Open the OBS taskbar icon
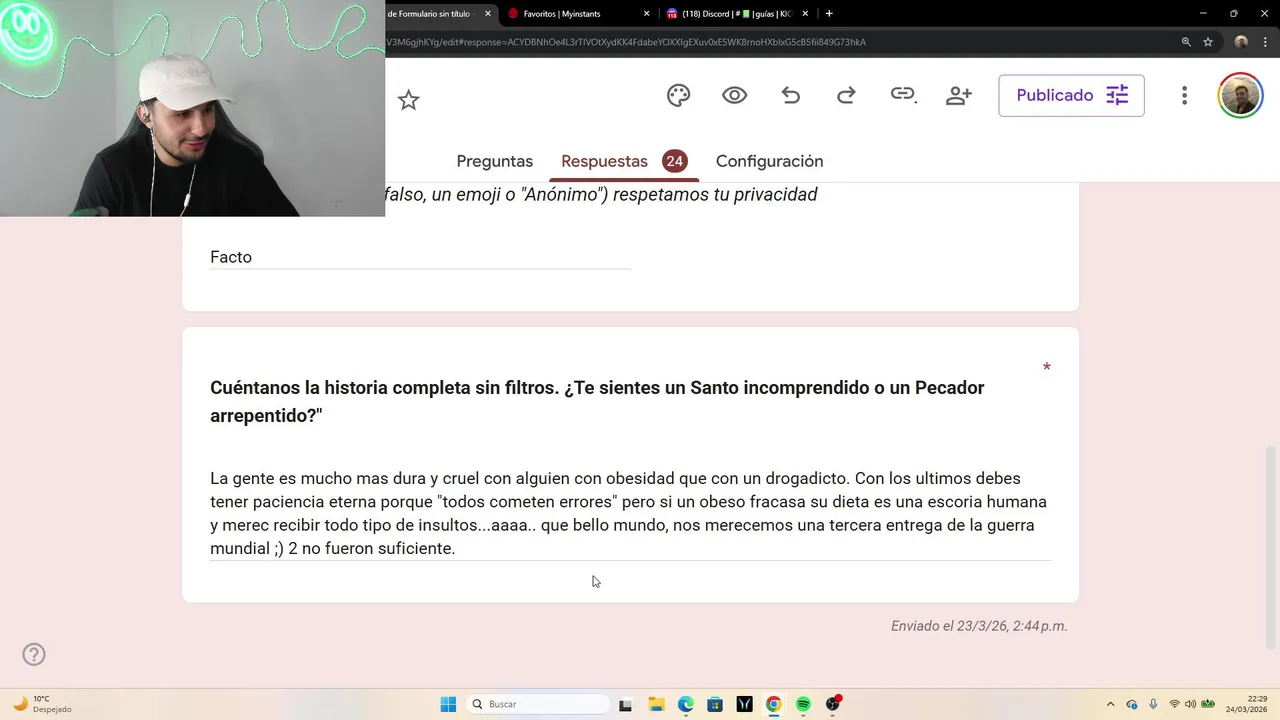The height and width of the screenshot is (720, 1280). tap(833, 704)
